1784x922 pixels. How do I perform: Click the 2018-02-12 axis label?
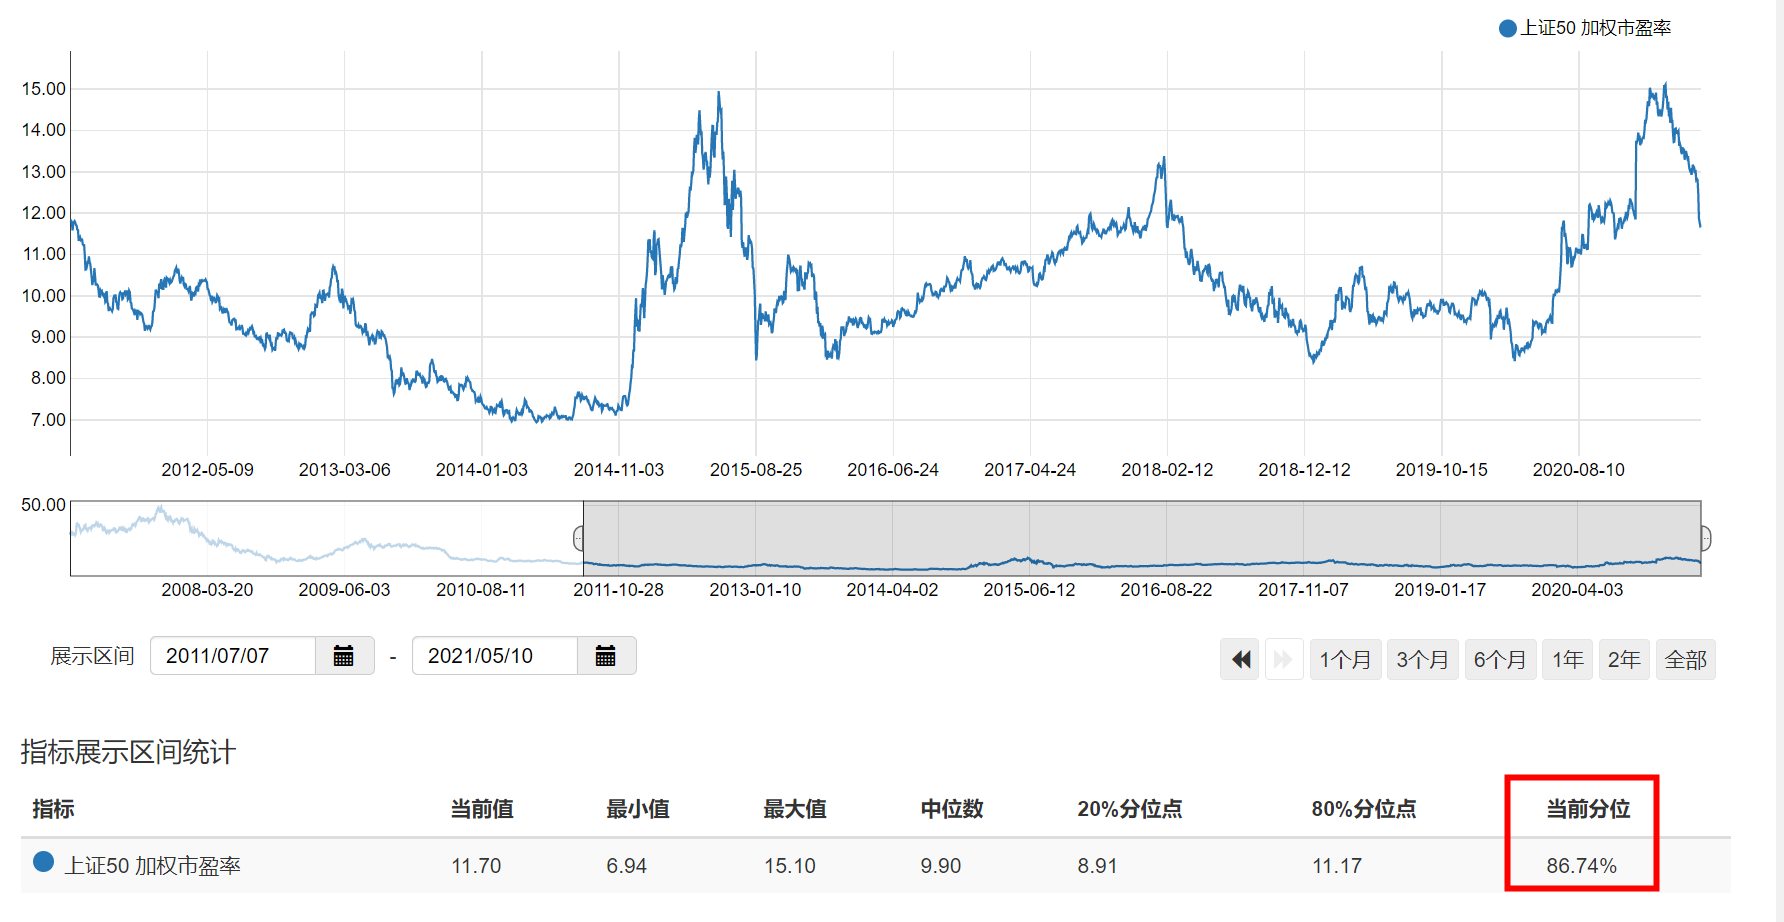(1167, 470)
